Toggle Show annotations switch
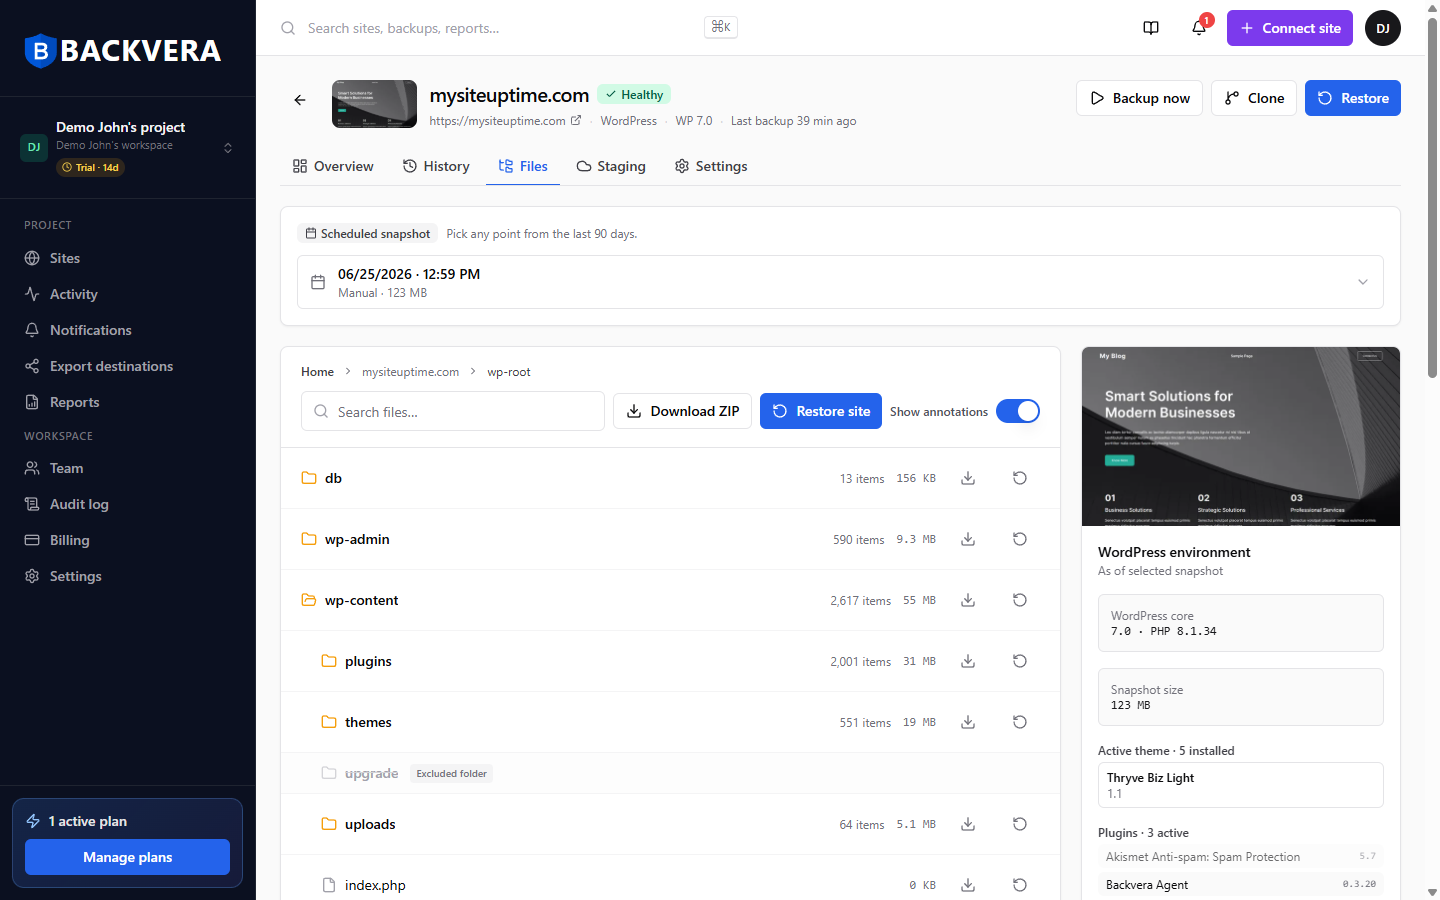Image resolution: width=1440 pixels, height=900 pixels. pos(1018,411)
